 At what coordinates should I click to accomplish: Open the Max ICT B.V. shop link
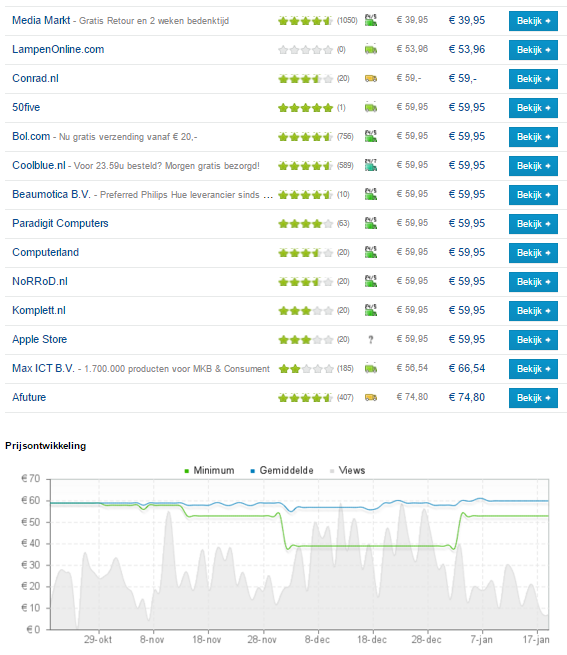click(x=43, y=368)
